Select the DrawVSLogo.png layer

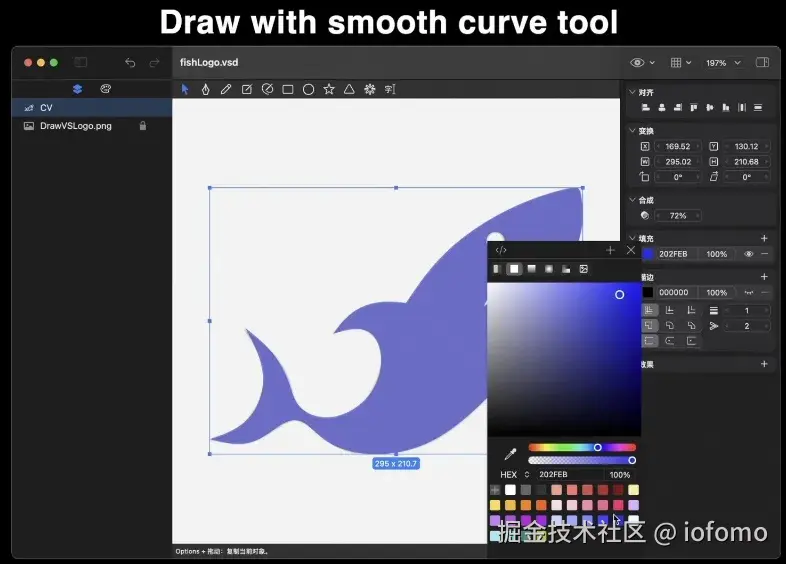tap(92, 126)
